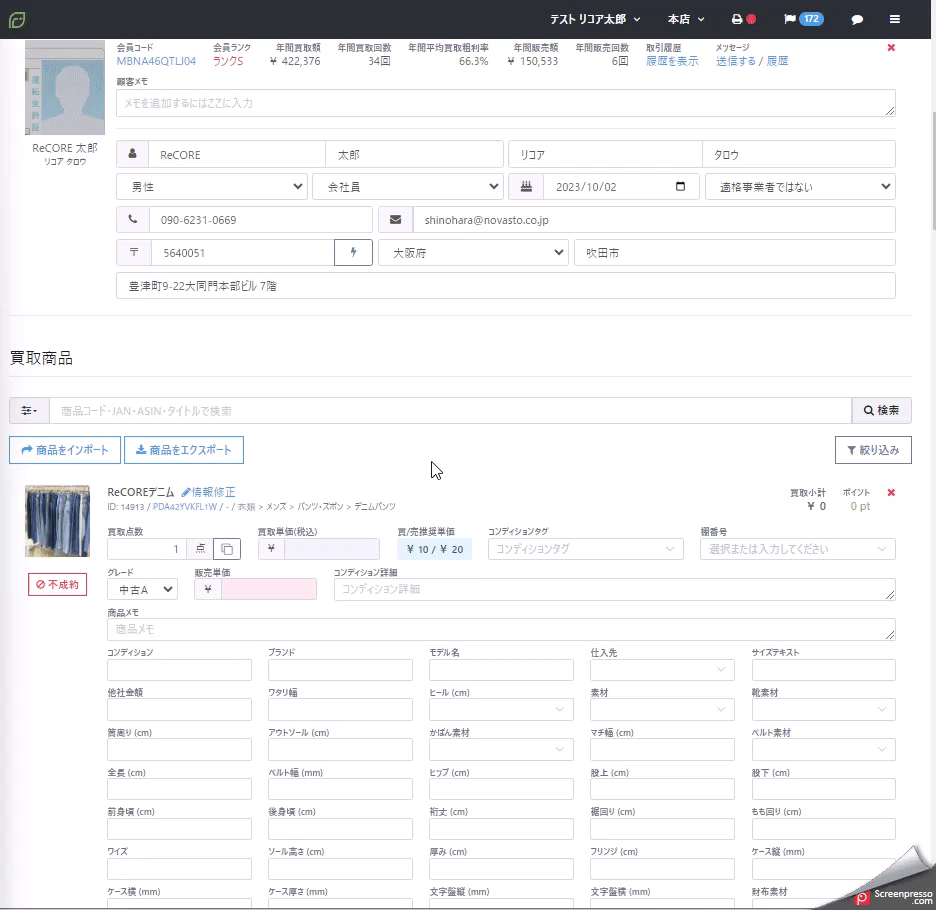Focus city field showing 吹田市

coord(734,253)
